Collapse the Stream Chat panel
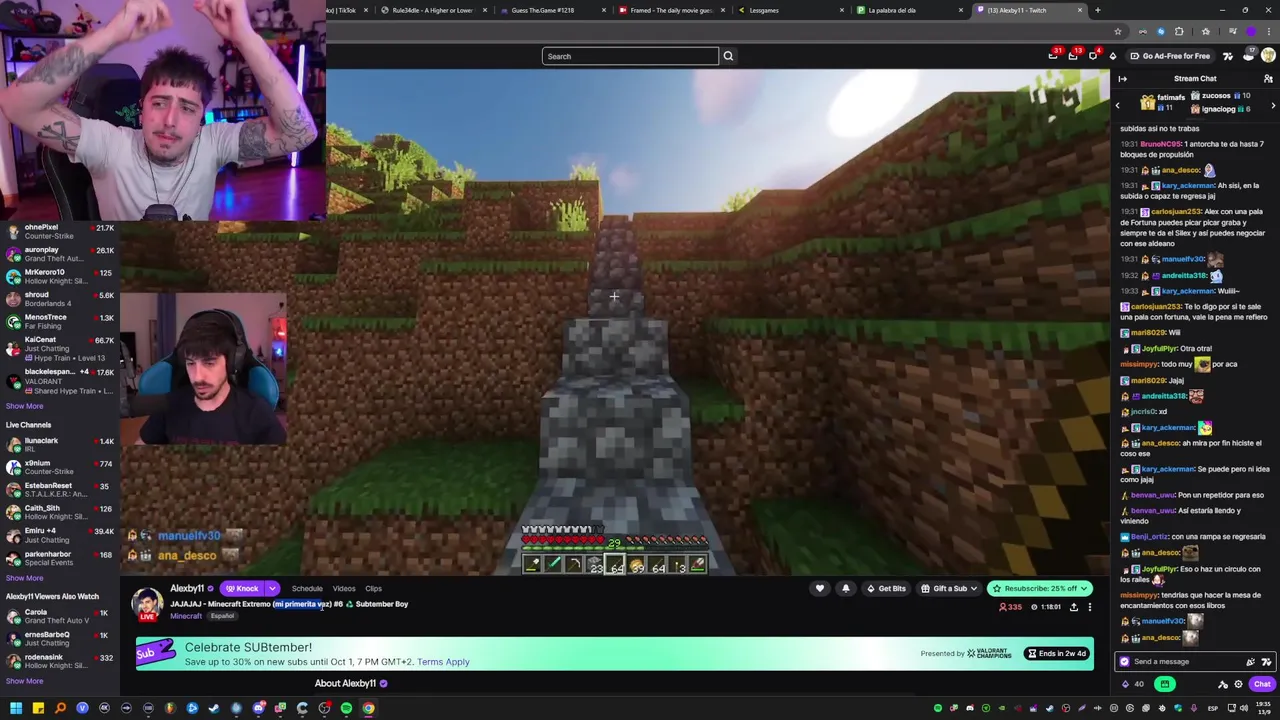 pyautogui.click(x=1122, y=79)
